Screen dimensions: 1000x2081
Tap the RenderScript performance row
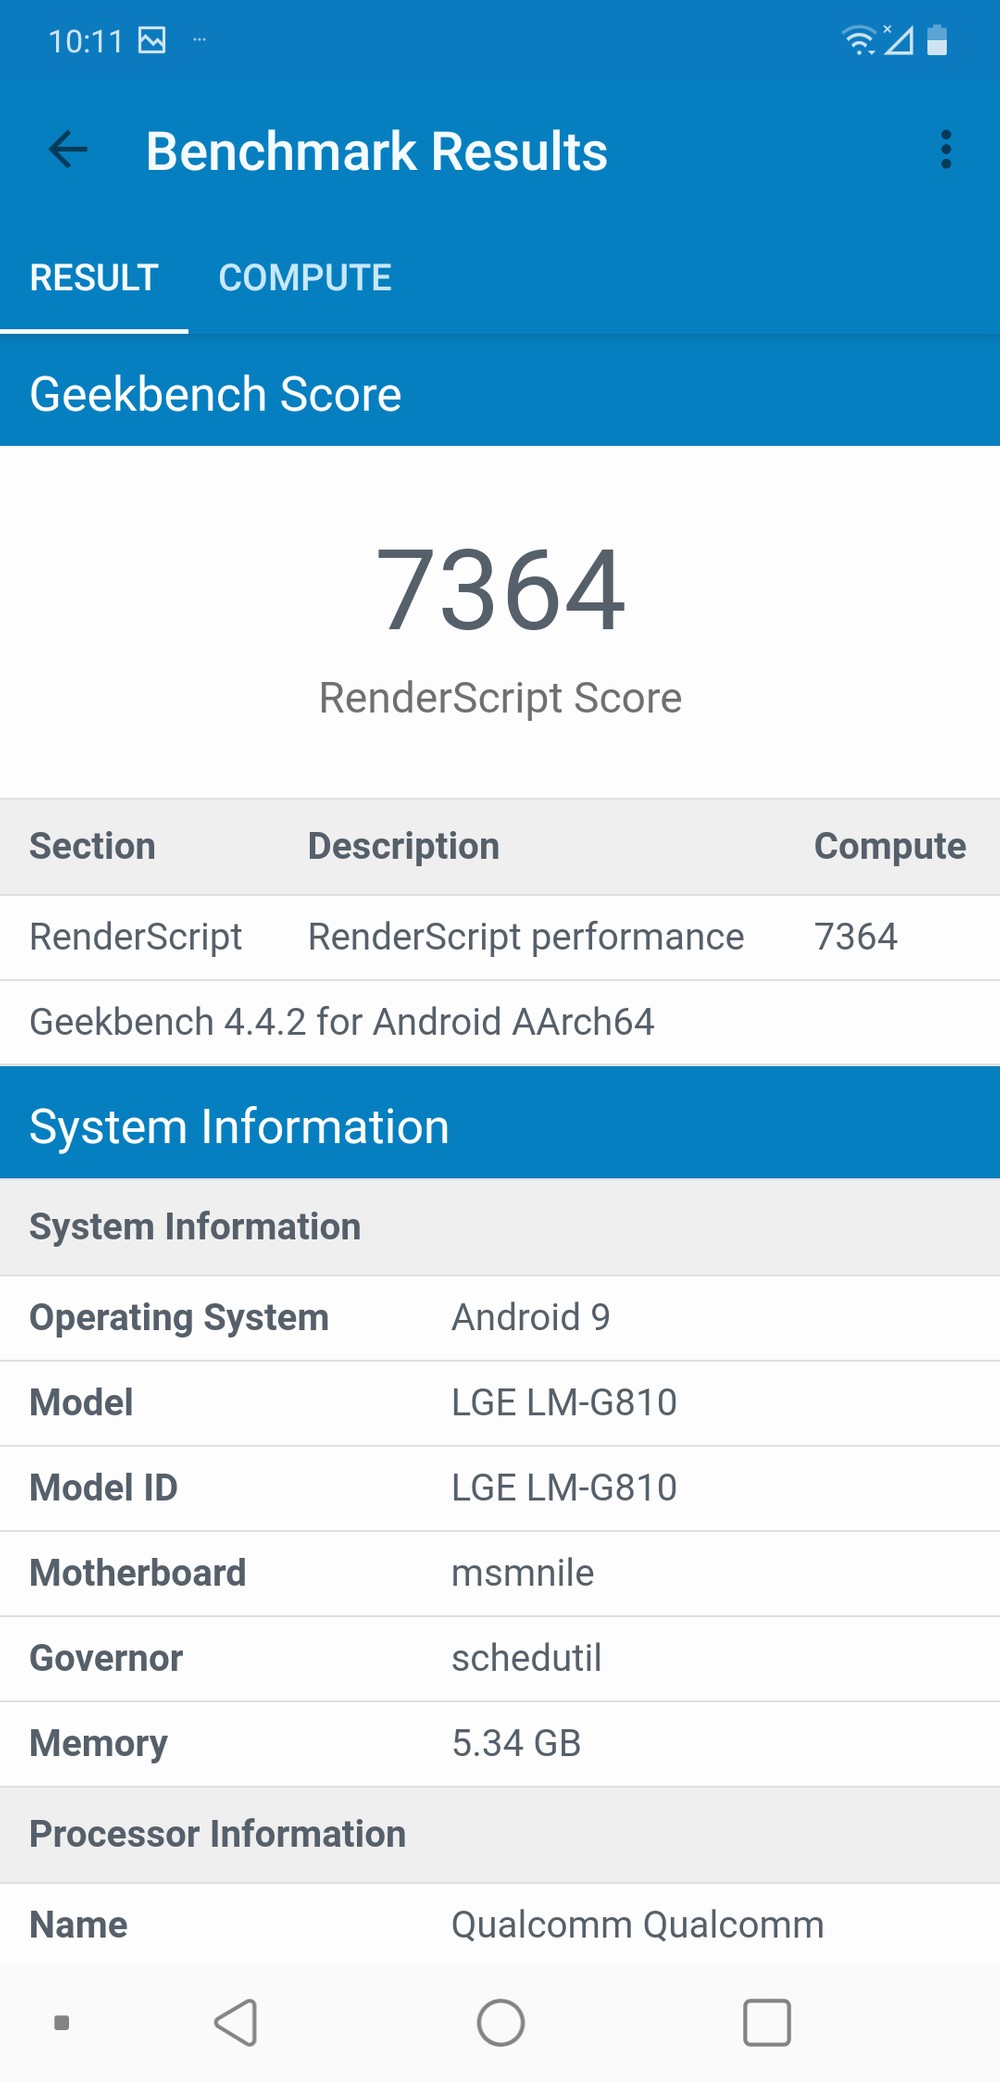point(500,937)
